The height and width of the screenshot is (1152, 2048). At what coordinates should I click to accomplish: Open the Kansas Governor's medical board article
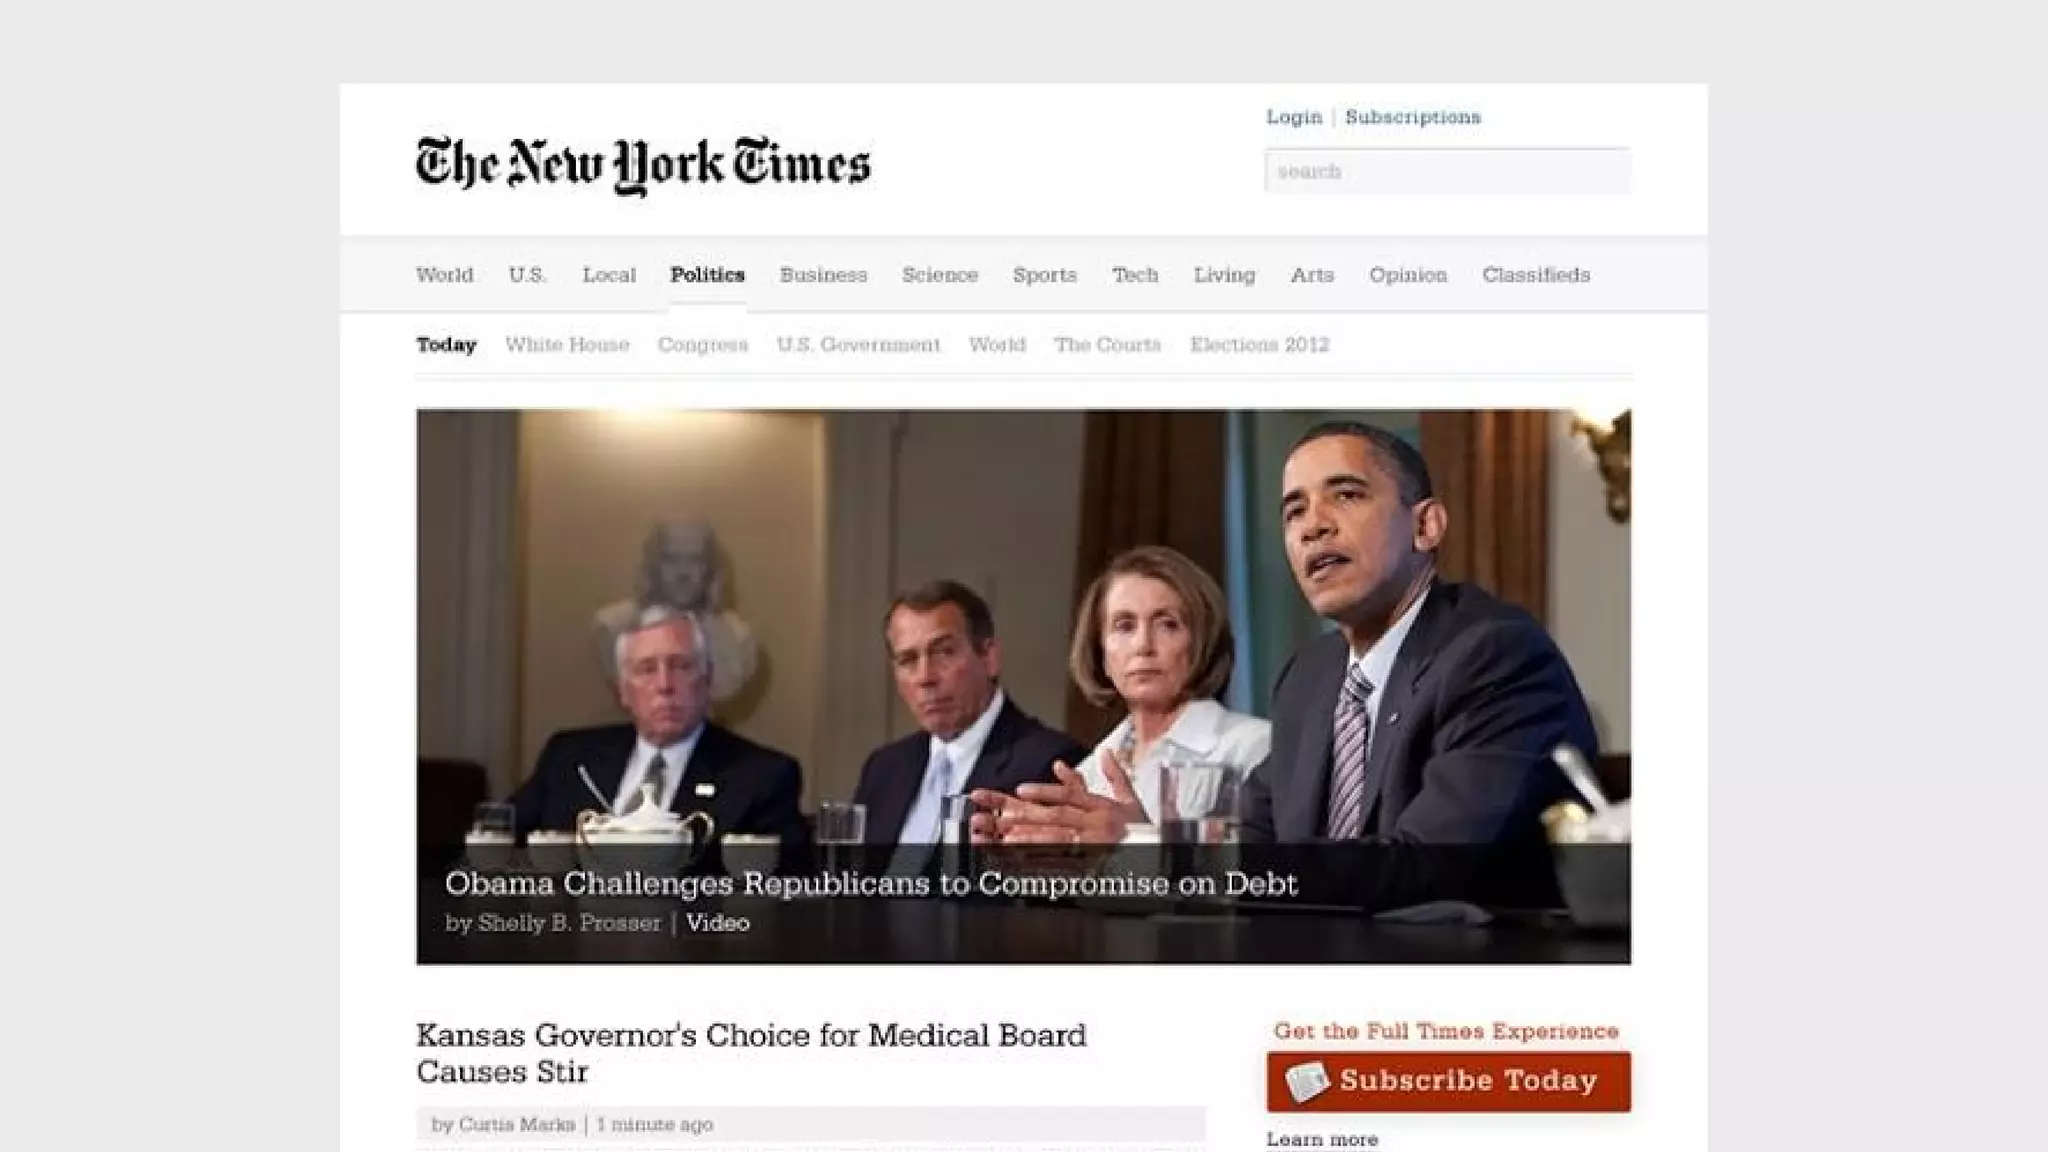click(x=751, y=1053)
